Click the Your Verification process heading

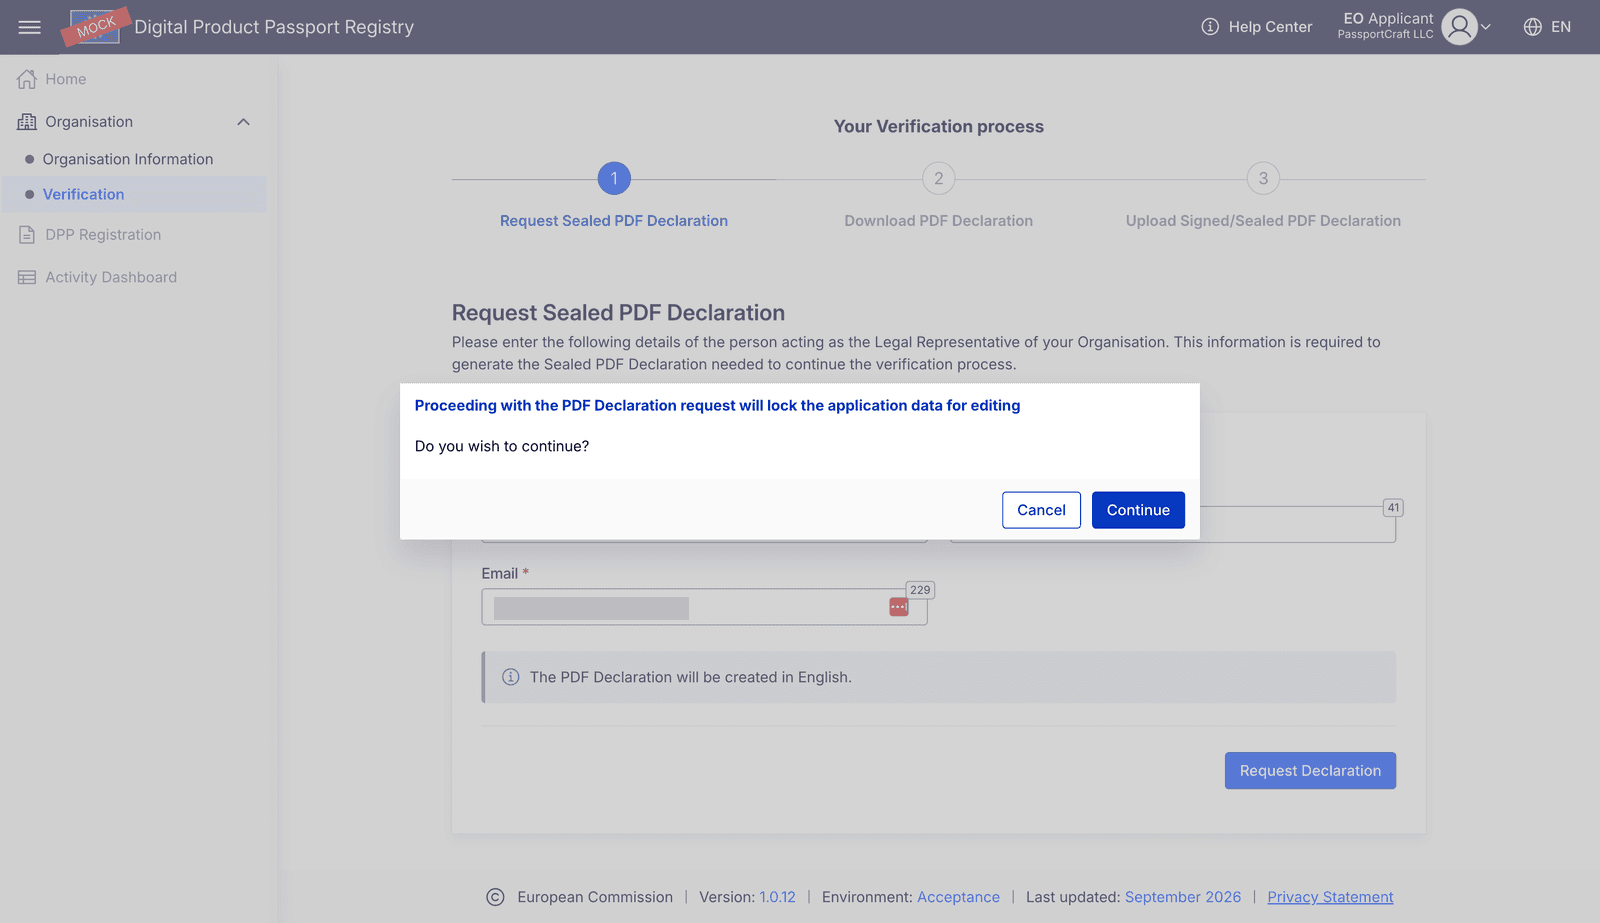(x=939, y=126)
